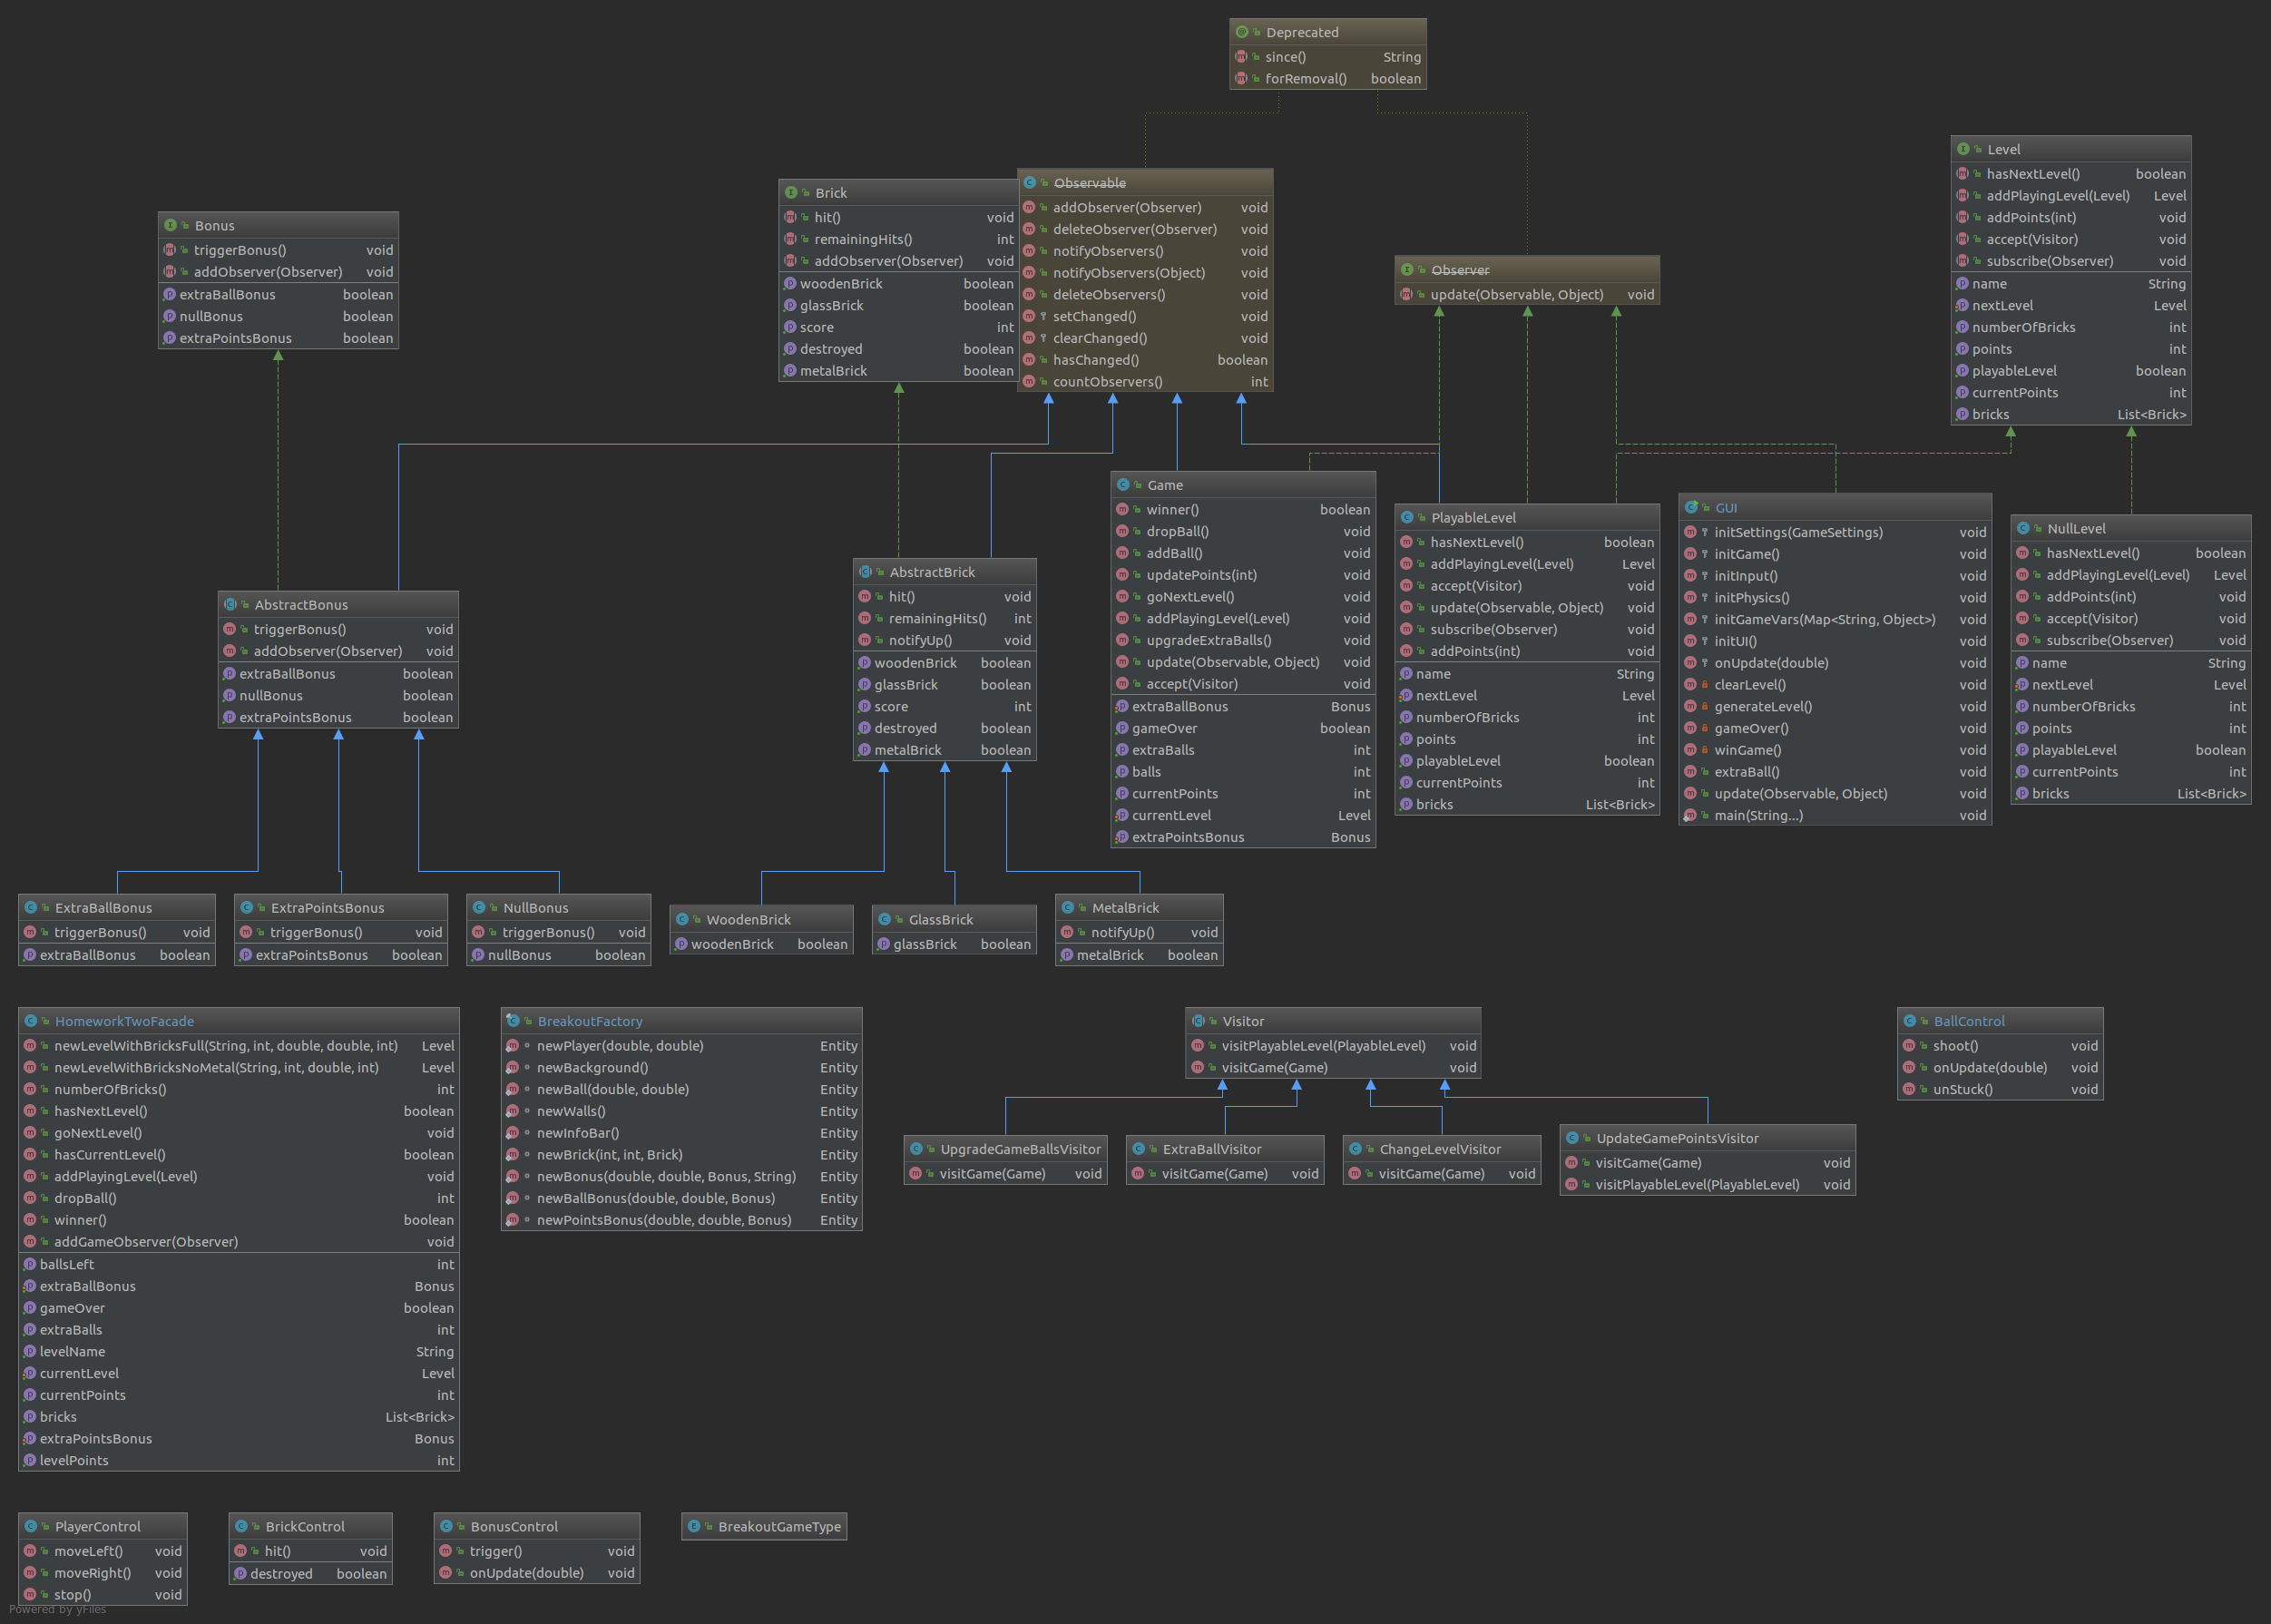Click the newBrick(int, int, Brick) method row
Screen dimensions: 2271x1624
[609, 1155]
